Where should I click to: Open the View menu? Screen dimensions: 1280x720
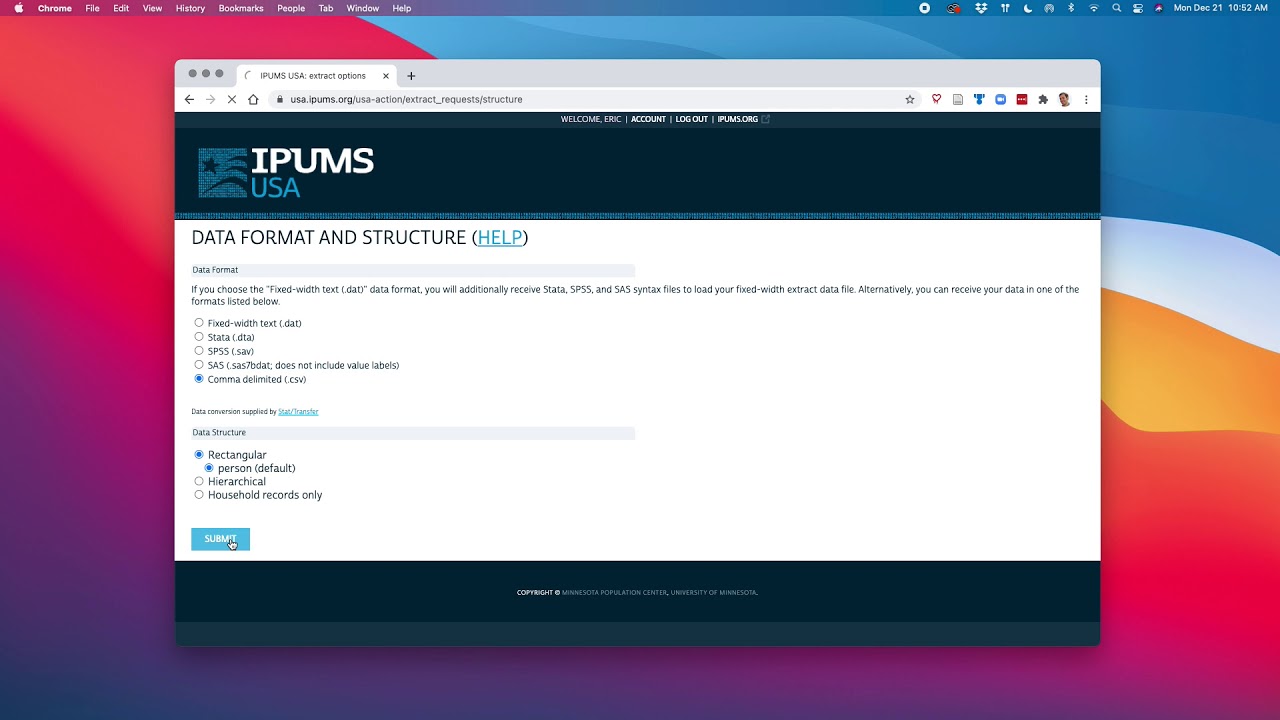coord(152,8)
